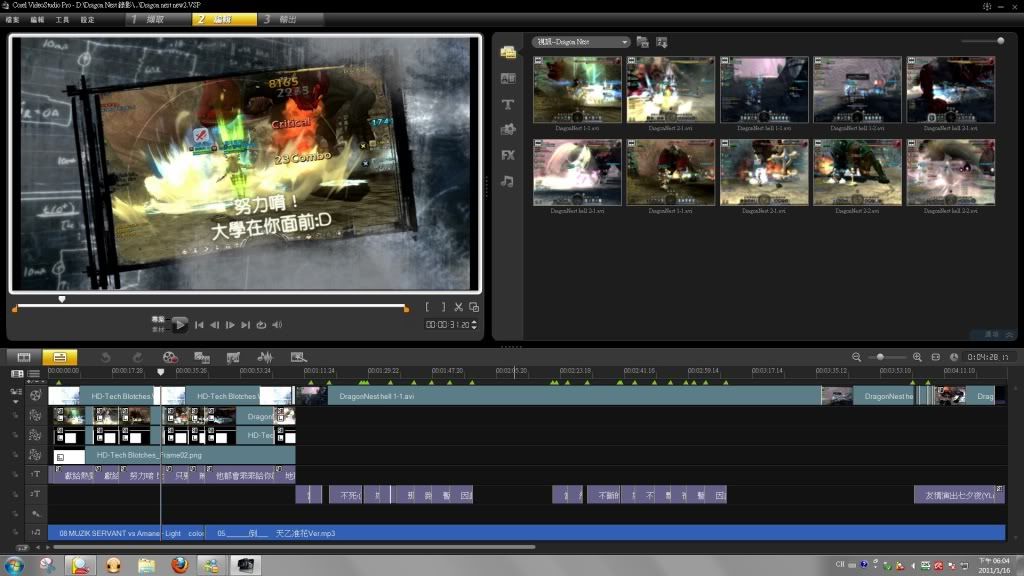Switch to storyboard view
This screenshot has width=1024, height=576.
point(24,357)
